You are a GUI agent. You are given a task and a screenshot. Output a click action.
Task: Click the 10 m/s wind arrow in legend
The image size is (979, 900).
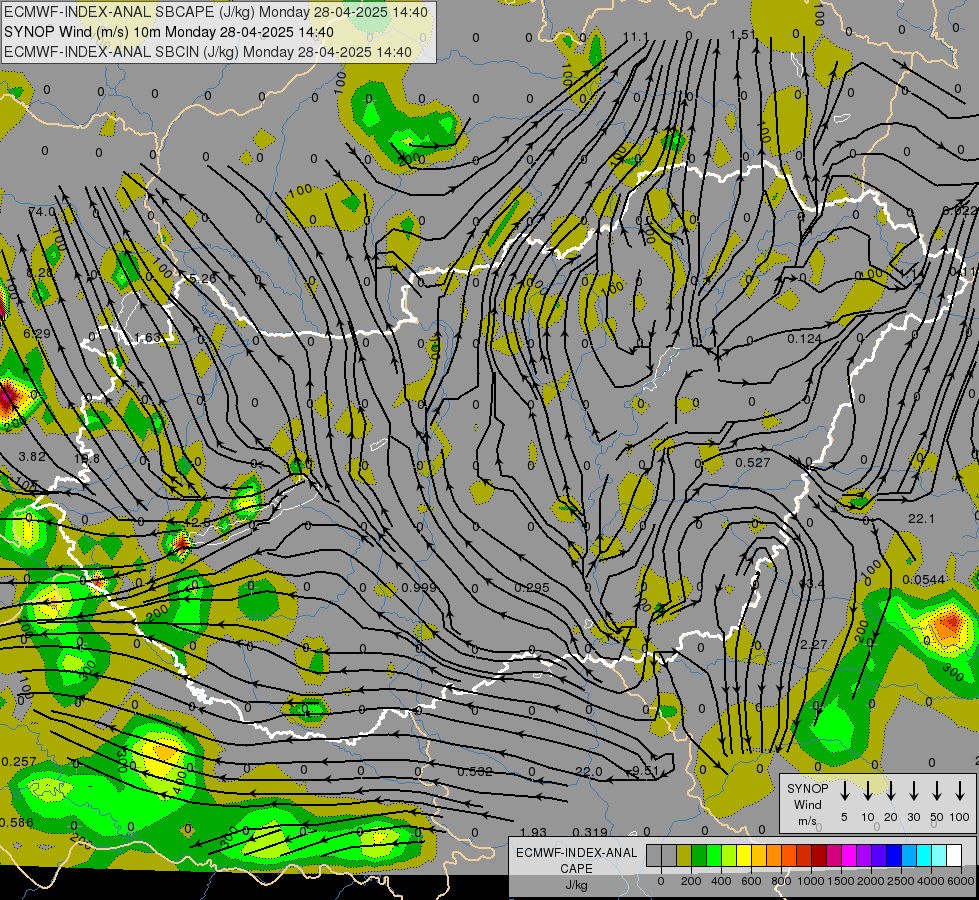(x=868, y=791)
